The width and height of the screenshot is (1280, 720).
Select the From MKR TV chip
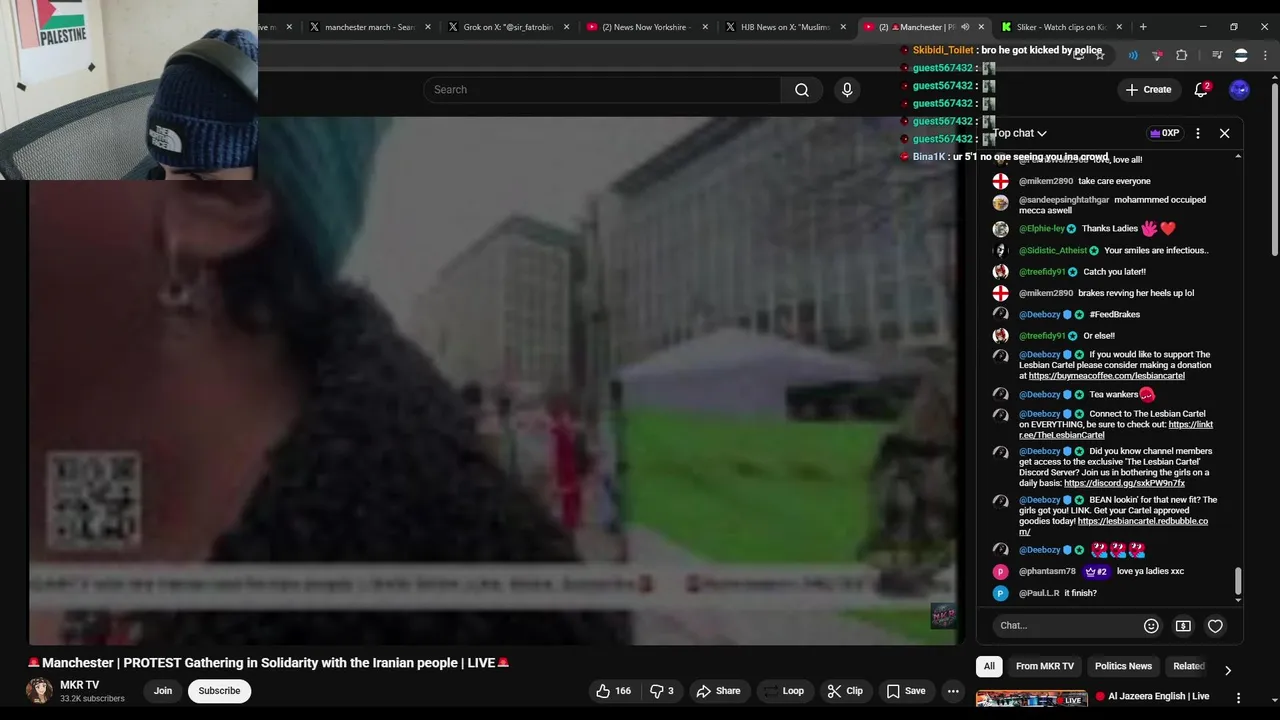tap(1044, 666)
